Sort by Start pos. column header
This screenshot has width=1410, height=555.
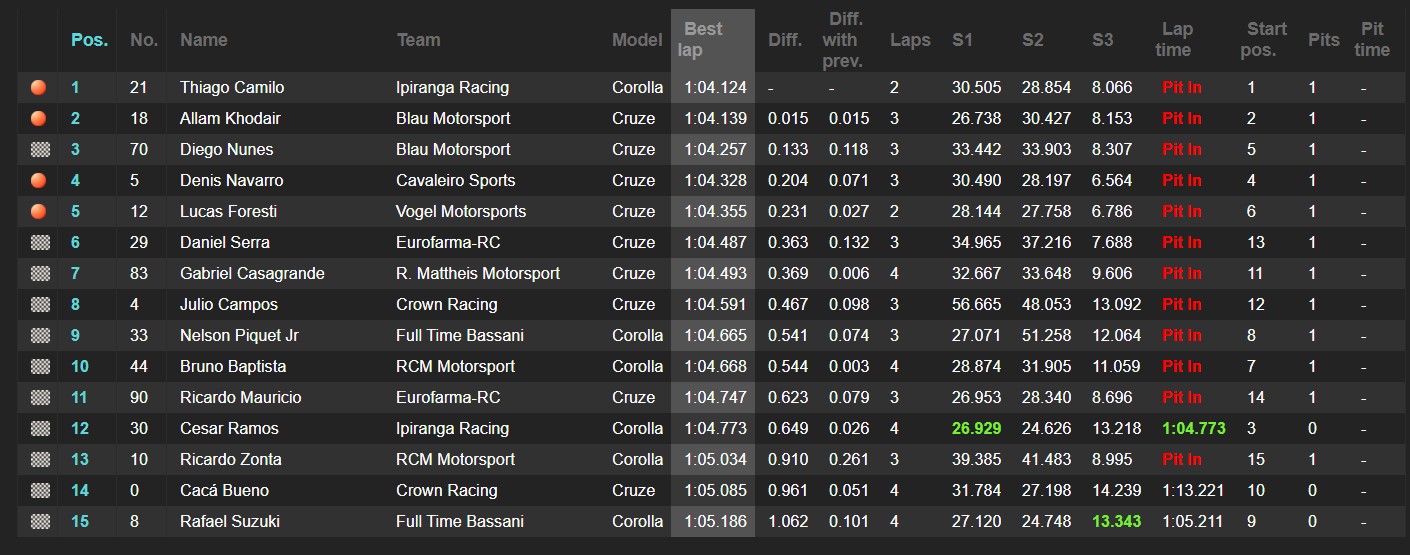[1265, 39]
